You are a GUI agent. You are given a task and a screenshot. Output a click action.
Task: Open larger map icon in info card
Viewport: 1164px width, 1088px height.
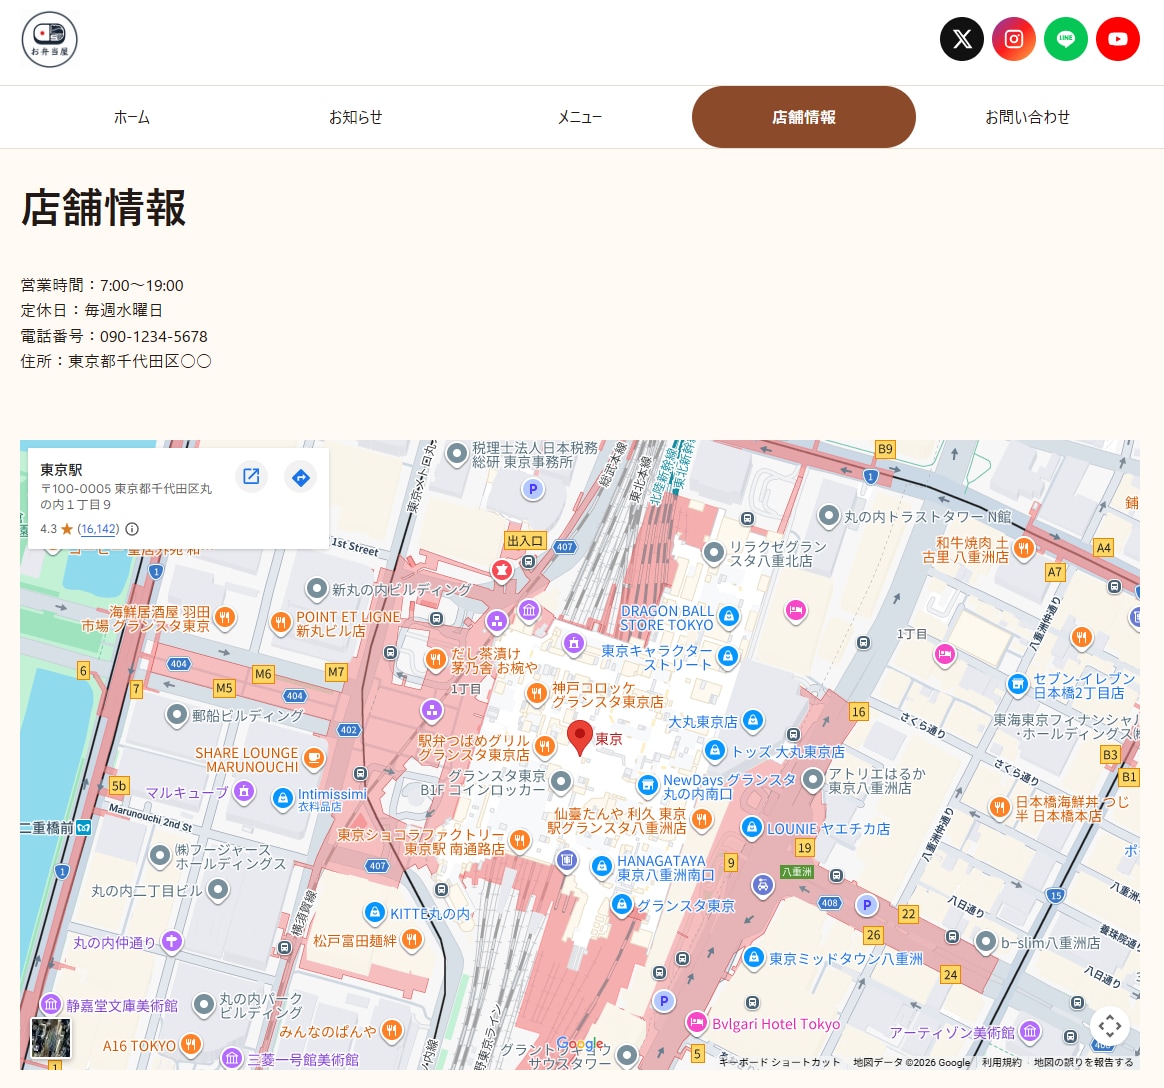click(x=251, y=476)
